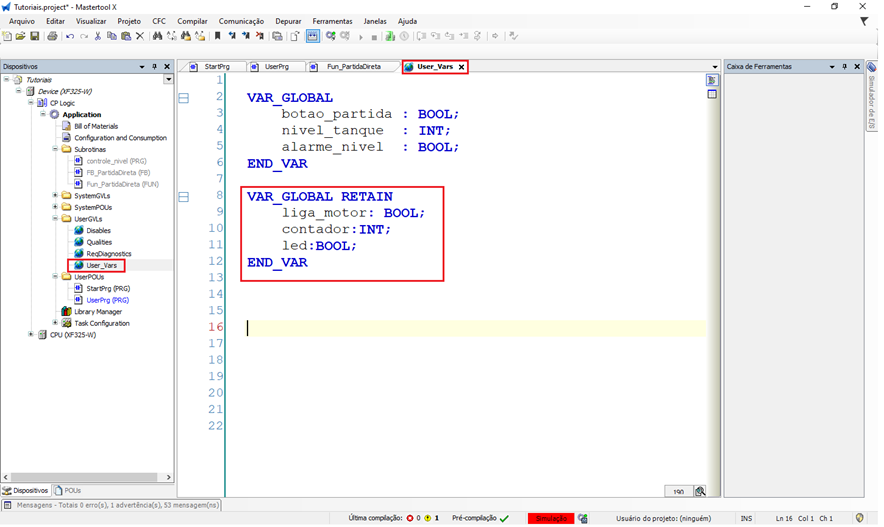The width and height of the screenshot is (884, 527).
Task: Open the Disables global variable list
Action: coord(98,230)
